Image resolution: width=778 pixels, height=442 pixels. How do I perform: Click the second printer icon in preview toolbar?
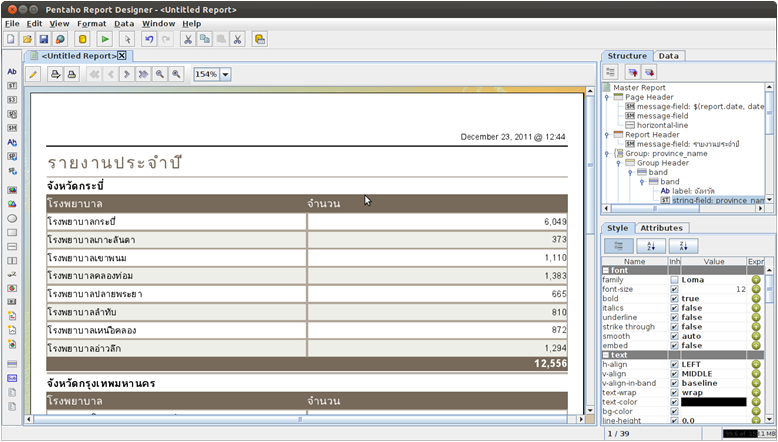pyautogui.click(x=71, y=74)
